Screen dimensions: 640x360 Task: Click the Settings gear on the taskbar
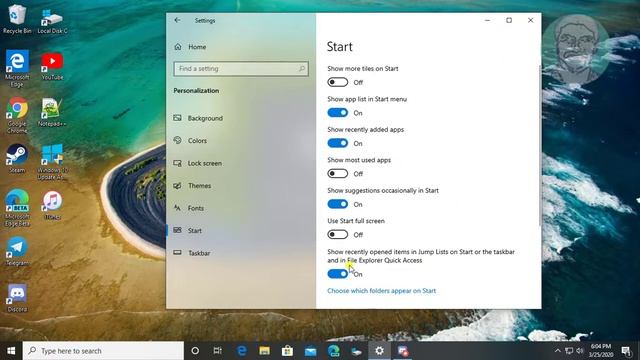click(x=380, y=351)
